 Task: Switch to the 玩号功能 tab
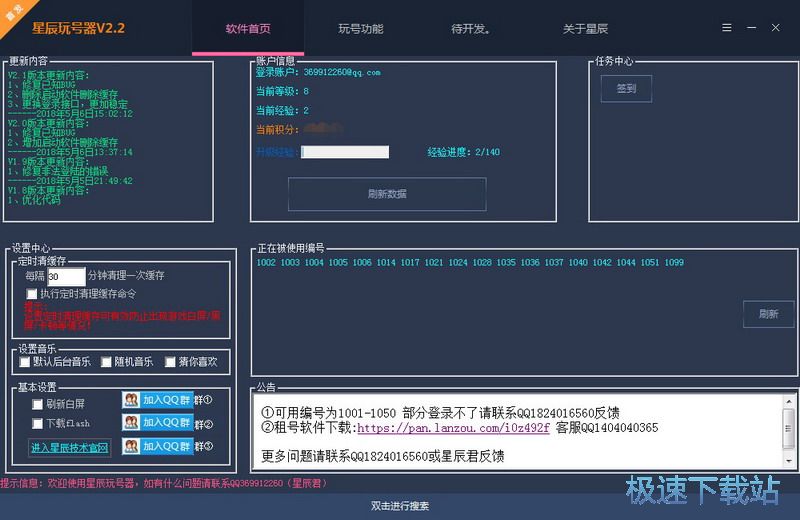360,29
